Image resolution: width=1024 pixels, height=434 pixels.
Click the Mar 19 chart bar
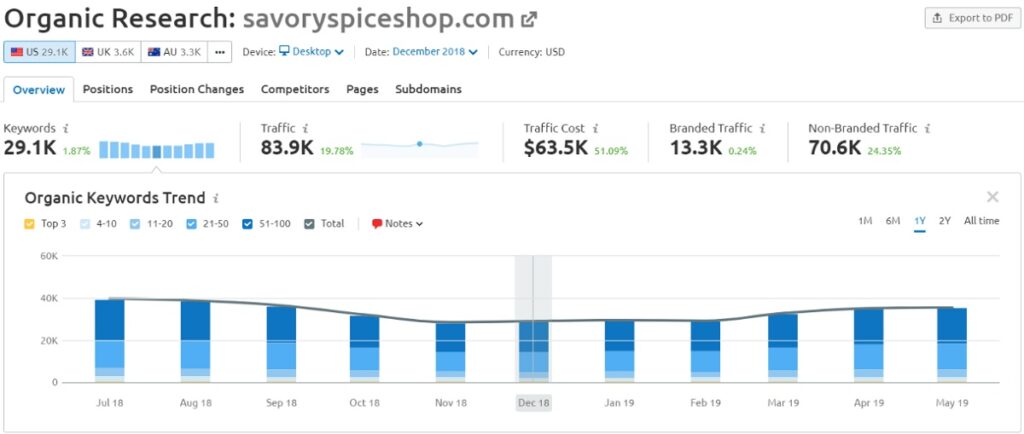tap(783, 348)
